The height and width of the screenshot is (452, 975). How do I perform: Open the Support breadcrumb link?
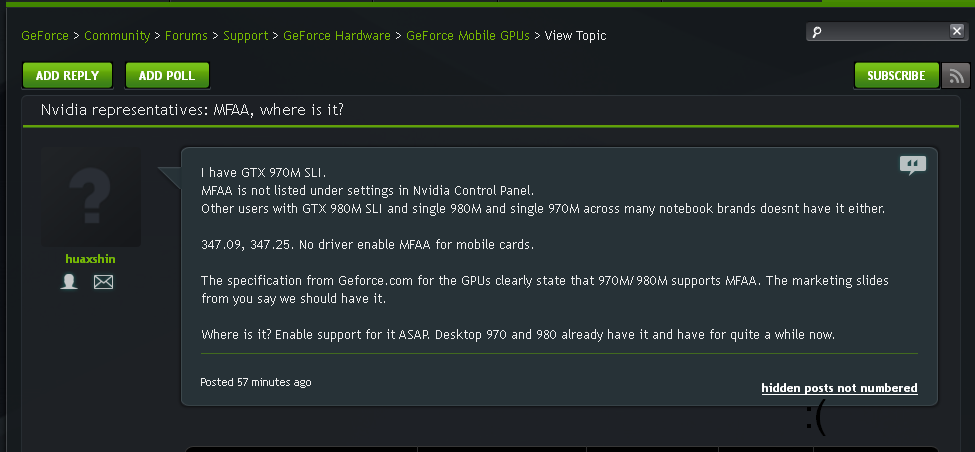point(246,36)
